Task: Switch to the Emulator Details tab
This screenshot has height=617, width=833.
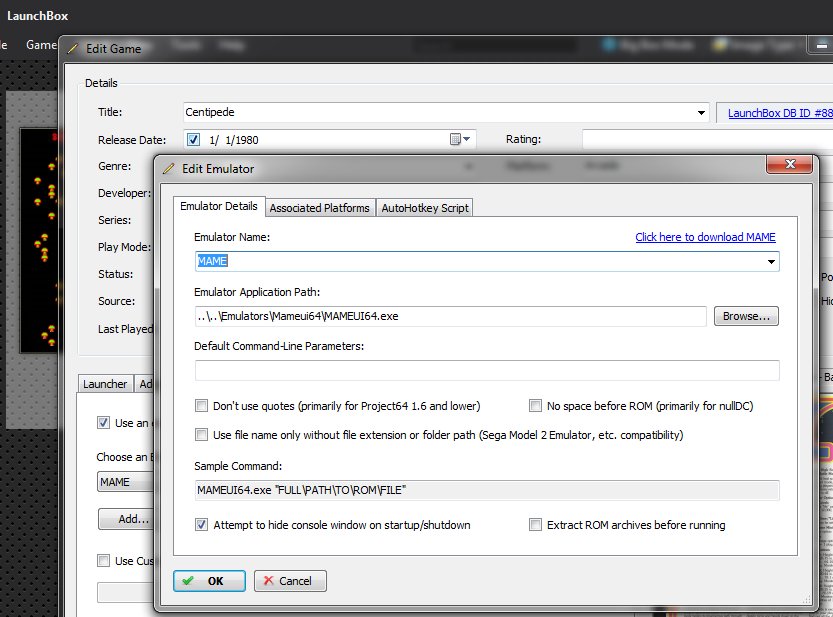Action: [219, 206]
